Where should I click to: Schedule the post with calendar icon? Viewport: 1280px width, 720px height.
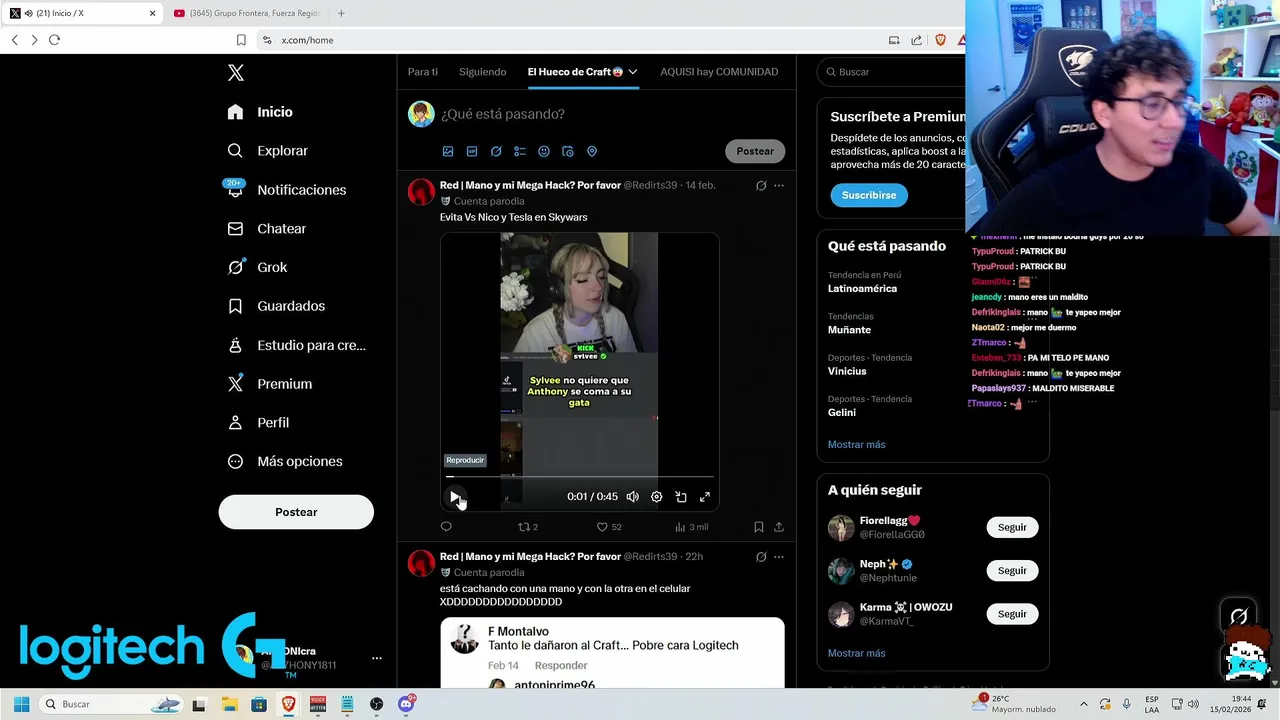[568, 151]
